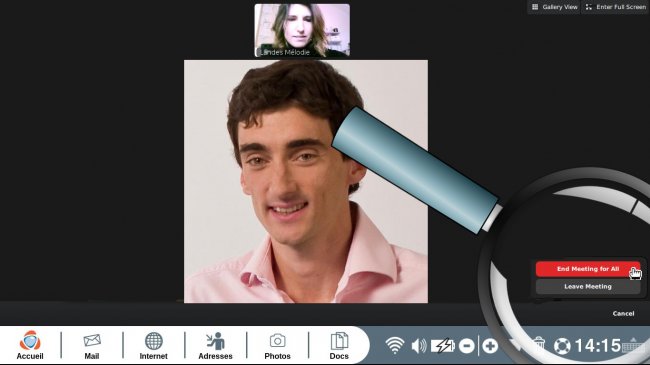650x365 pixels.
Task: Click the speaker volume icon
Action: [419, 346]
